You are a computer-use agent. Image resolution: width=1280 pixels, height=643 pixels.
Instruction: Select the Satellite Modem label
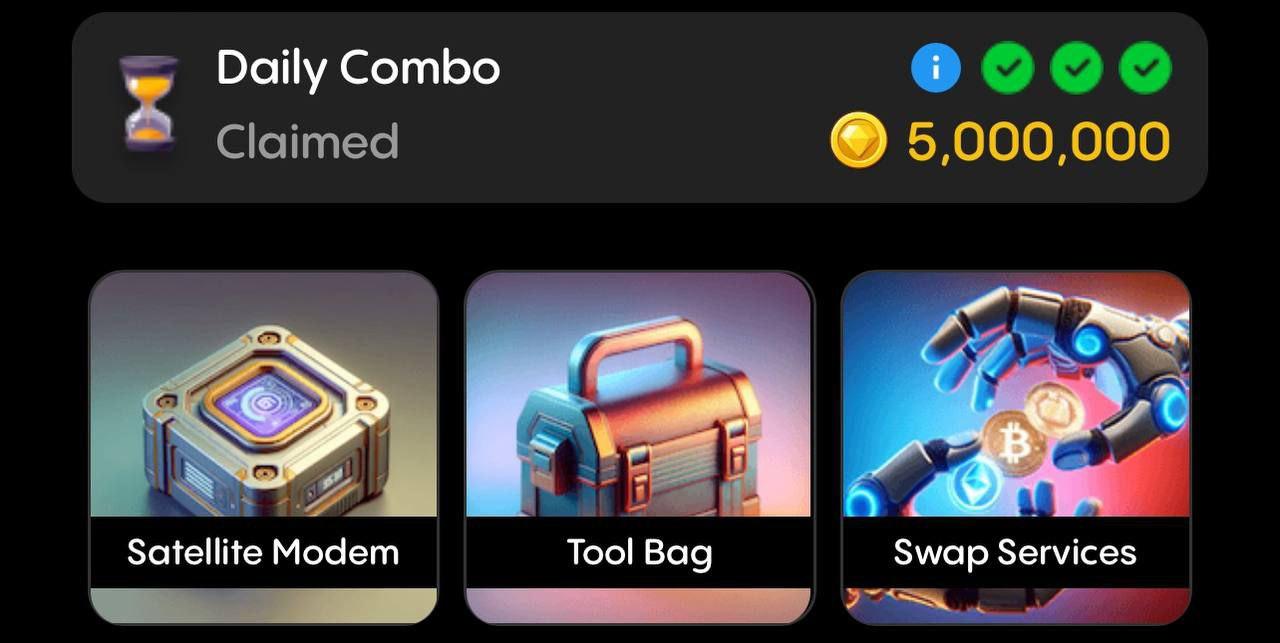tap(263, 552)
